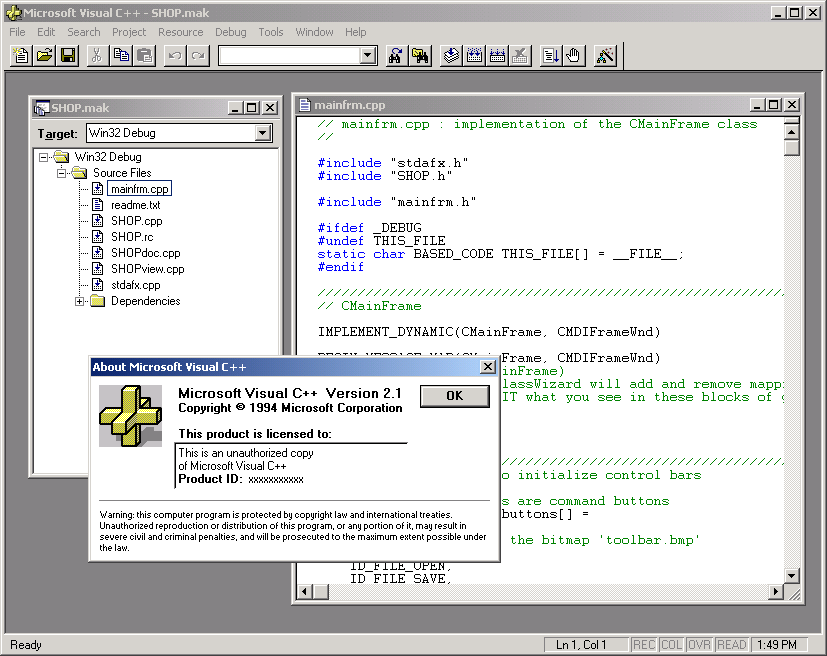Select mainfrm.cpp in the project tree
This screenshot has width=827, height=656.
pyautogui.click(x=139, y=189)
